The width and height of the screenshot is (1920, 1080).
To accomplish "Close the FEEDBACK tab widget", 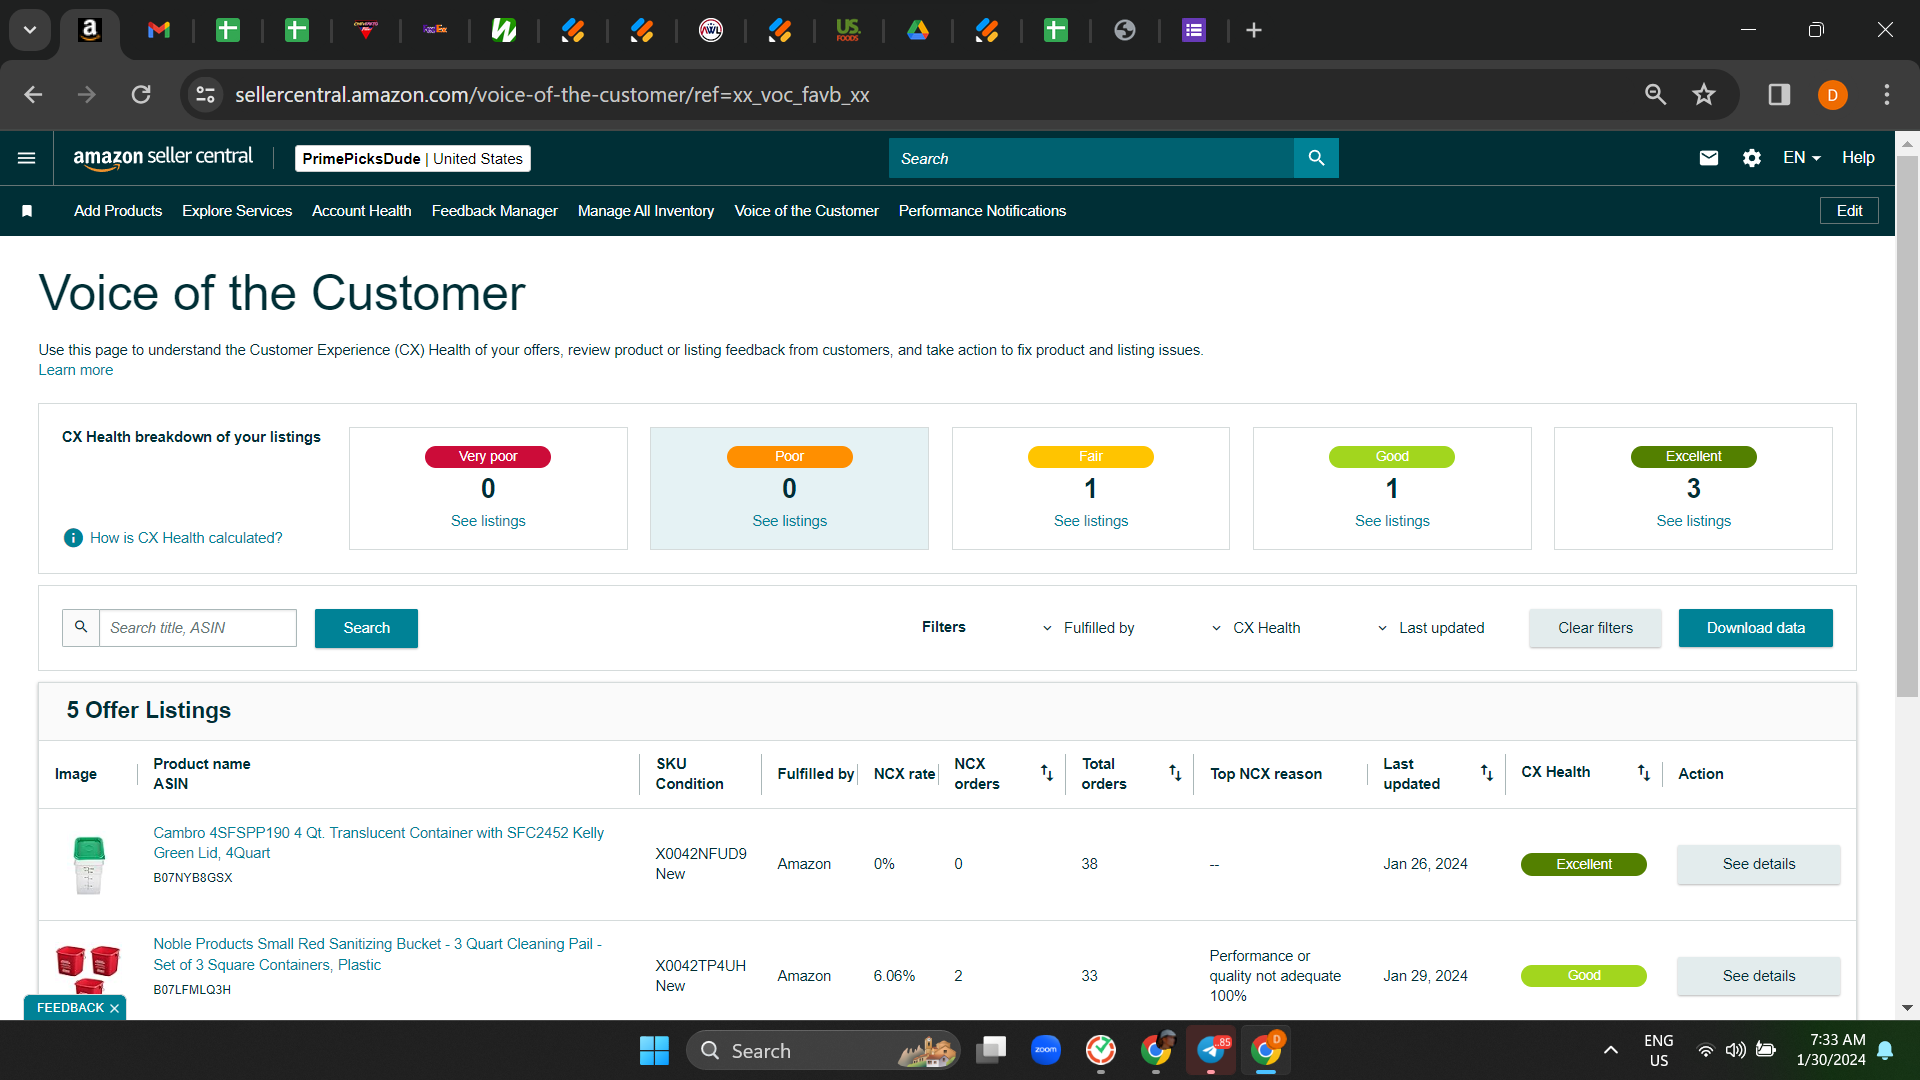I will click(x=115, y=1008).
